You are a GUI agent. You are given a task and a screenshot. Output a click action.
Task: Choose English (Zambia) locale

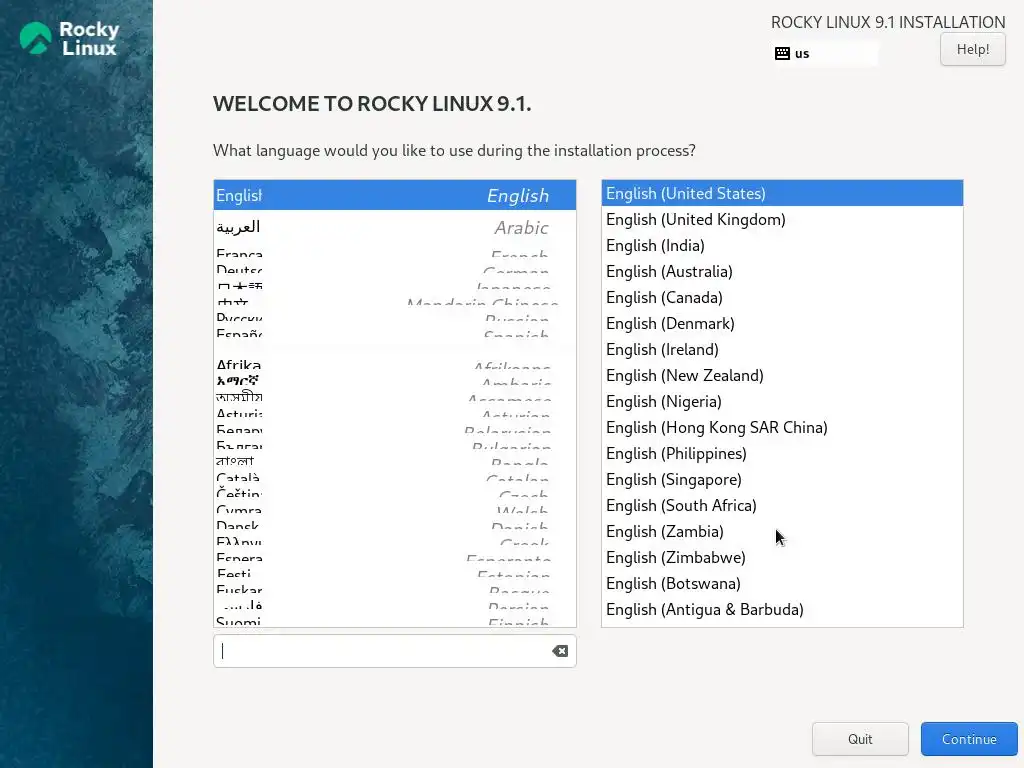pos(782,532)
